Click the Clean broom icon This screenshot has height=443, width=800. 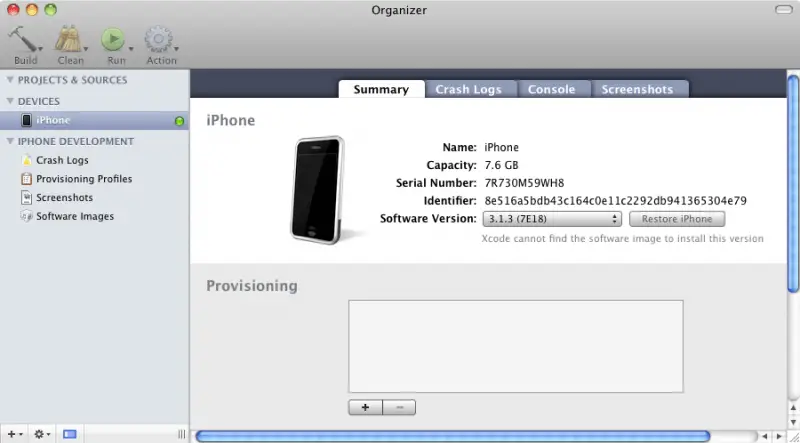click(70, 40)
